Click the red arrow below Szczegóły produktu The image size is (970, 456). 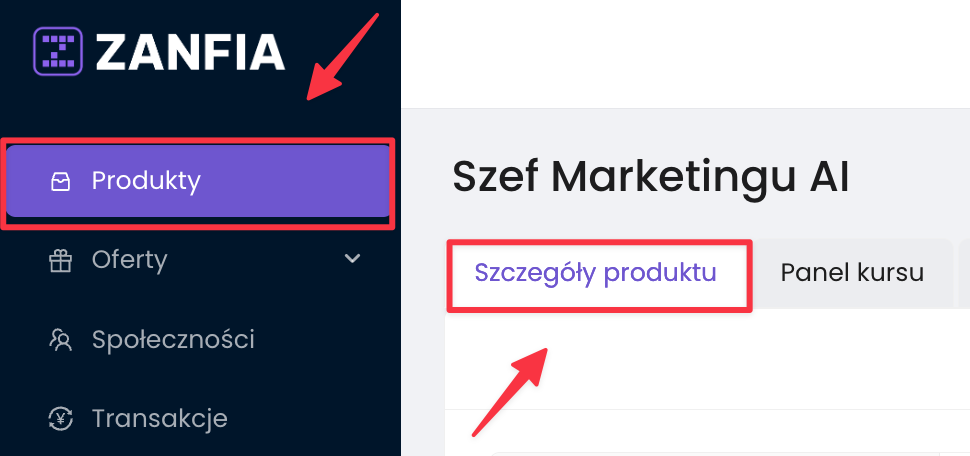pos(510,390)
